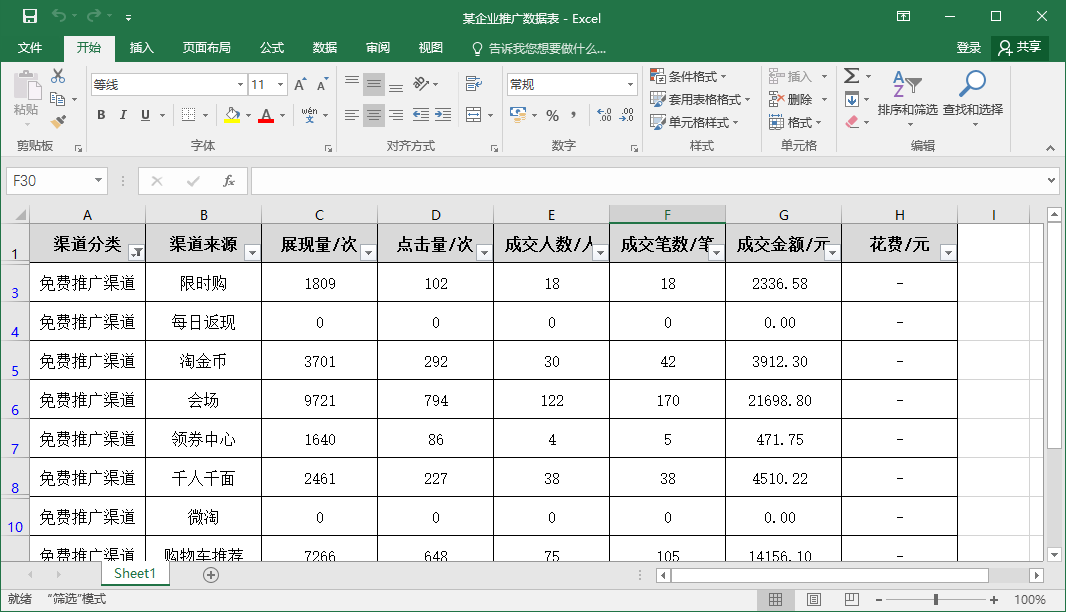Viewport: 1066px width, 612px height.
Task: Open the 插入 ribbon tab
Action: (x=140, y=46)
